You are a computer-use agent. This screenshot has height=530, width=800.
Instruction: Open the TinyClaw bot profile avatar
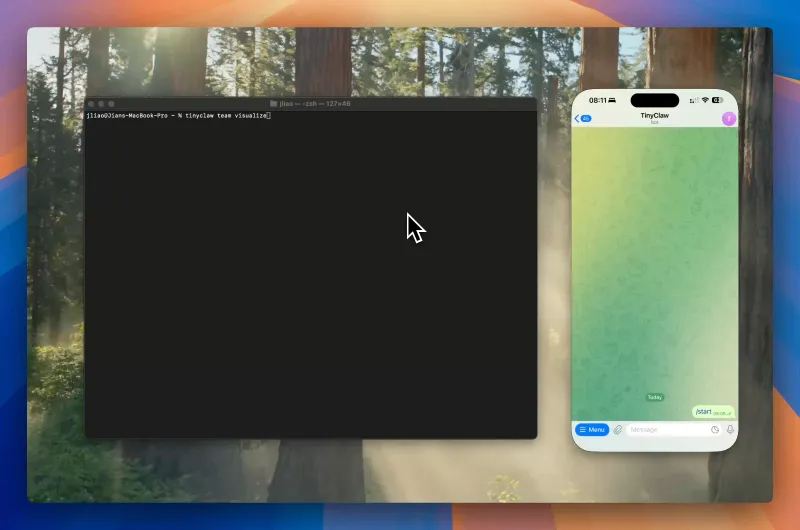(x=729, y=118)
